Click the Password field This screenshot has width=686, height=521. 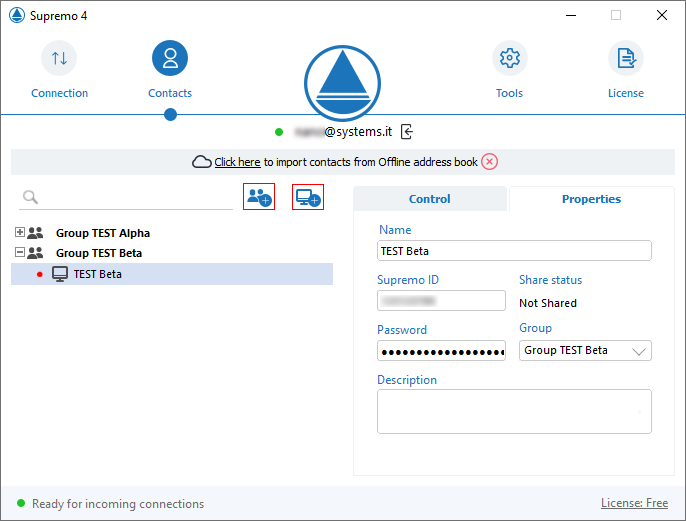[441, 351]
